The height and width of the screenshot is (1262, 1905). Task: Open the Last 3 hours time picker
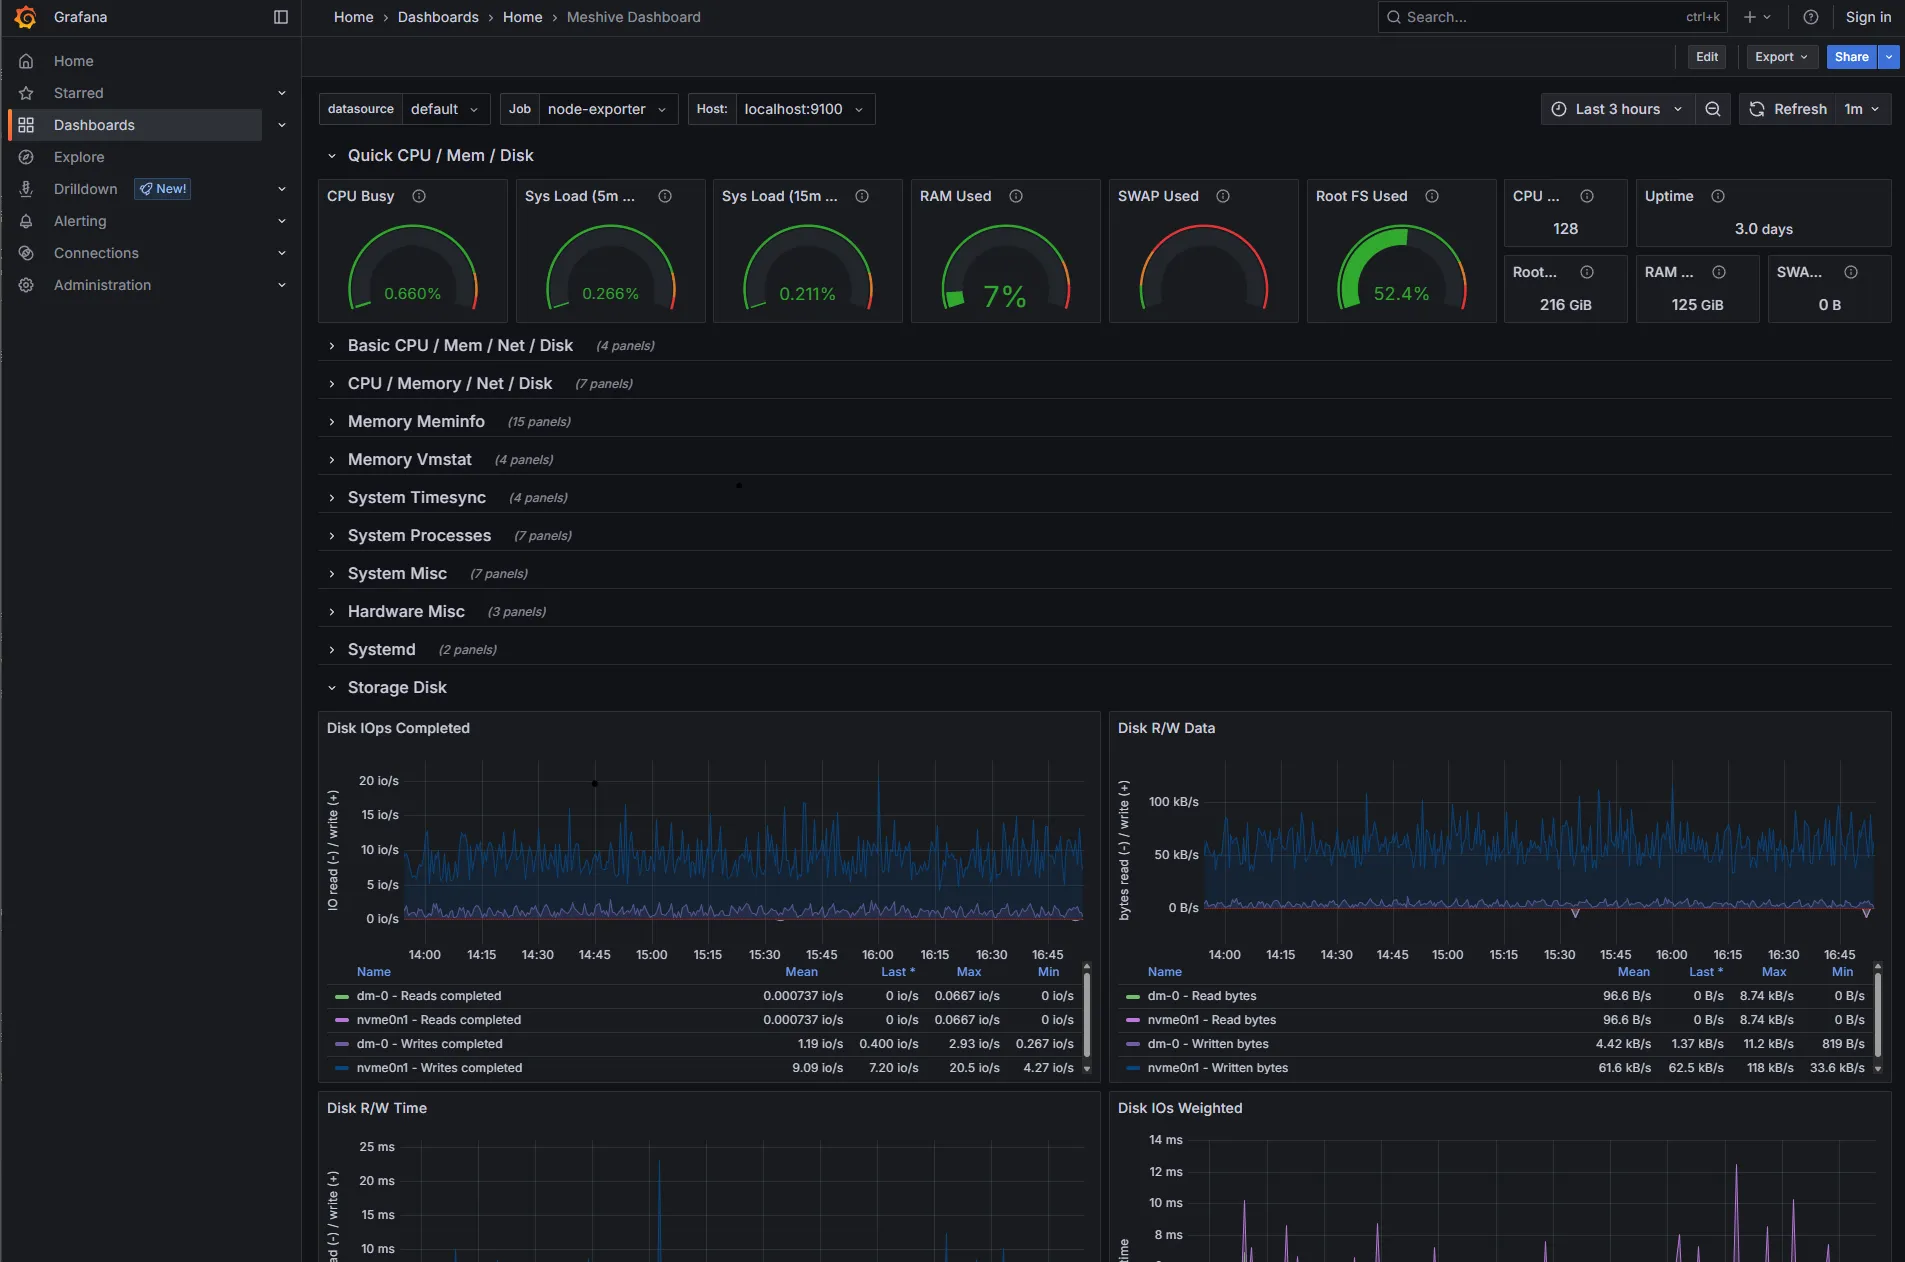1617,109
